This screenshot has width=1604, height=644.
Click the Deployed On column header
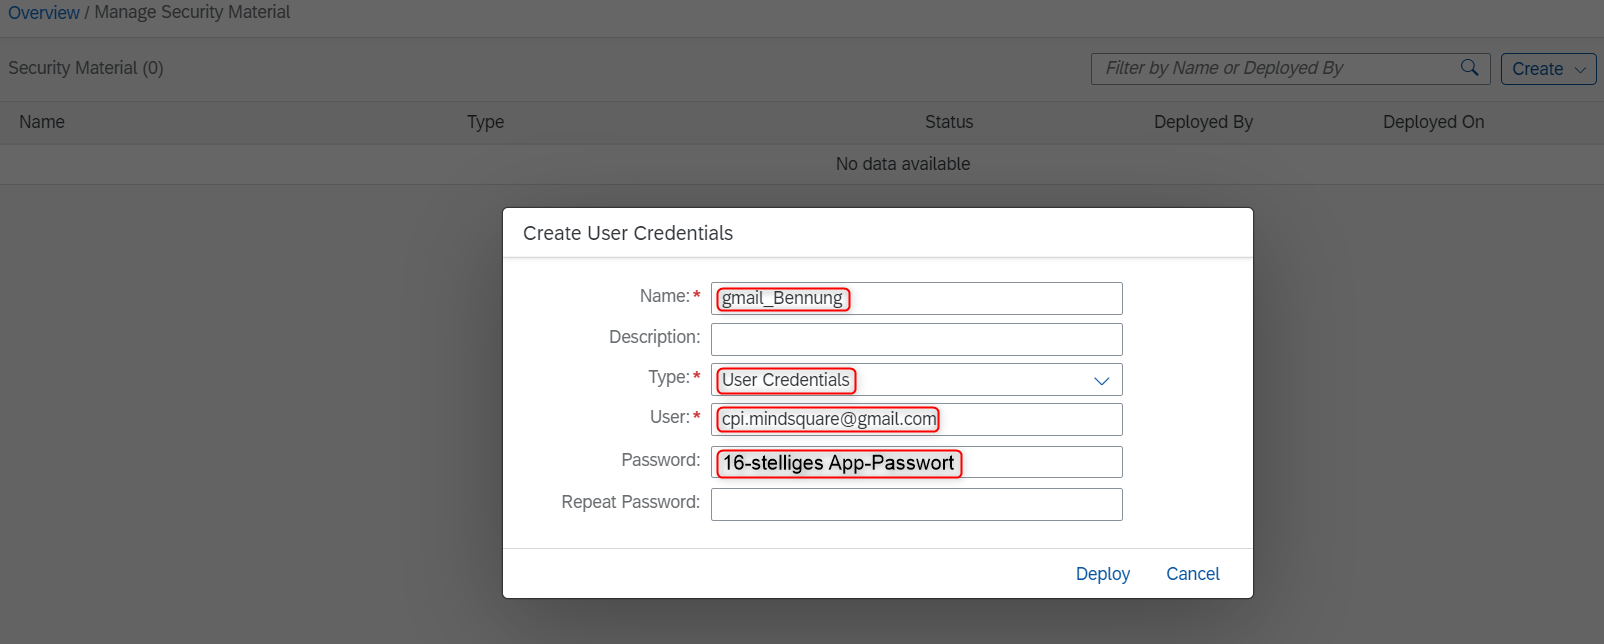1433,122
